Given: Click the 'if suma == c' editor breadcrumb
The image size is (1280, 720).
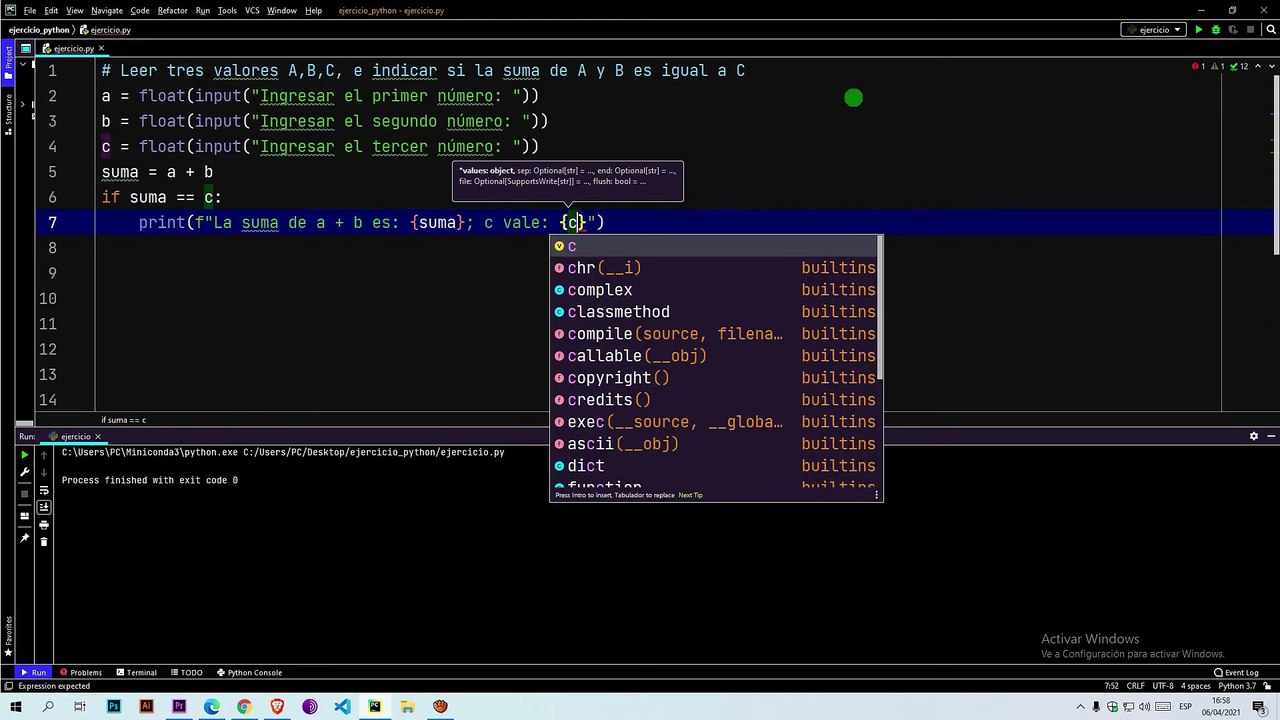Looking at the screenshot, I should tap(123, 420).
